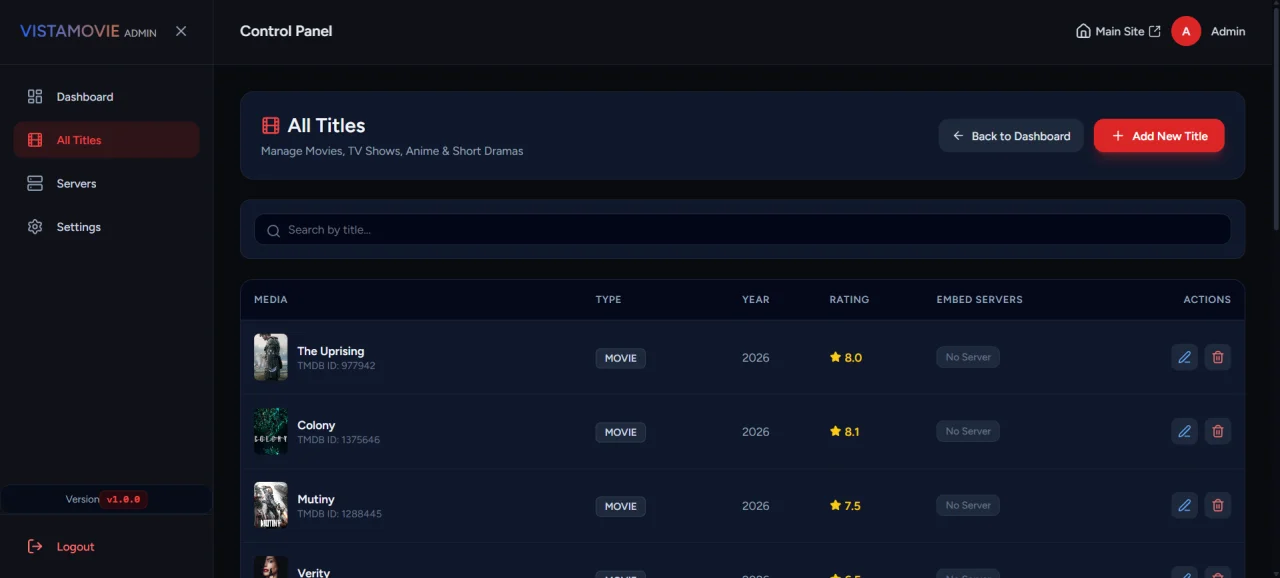Click No Server badge for The Uprising

[968, 357]
